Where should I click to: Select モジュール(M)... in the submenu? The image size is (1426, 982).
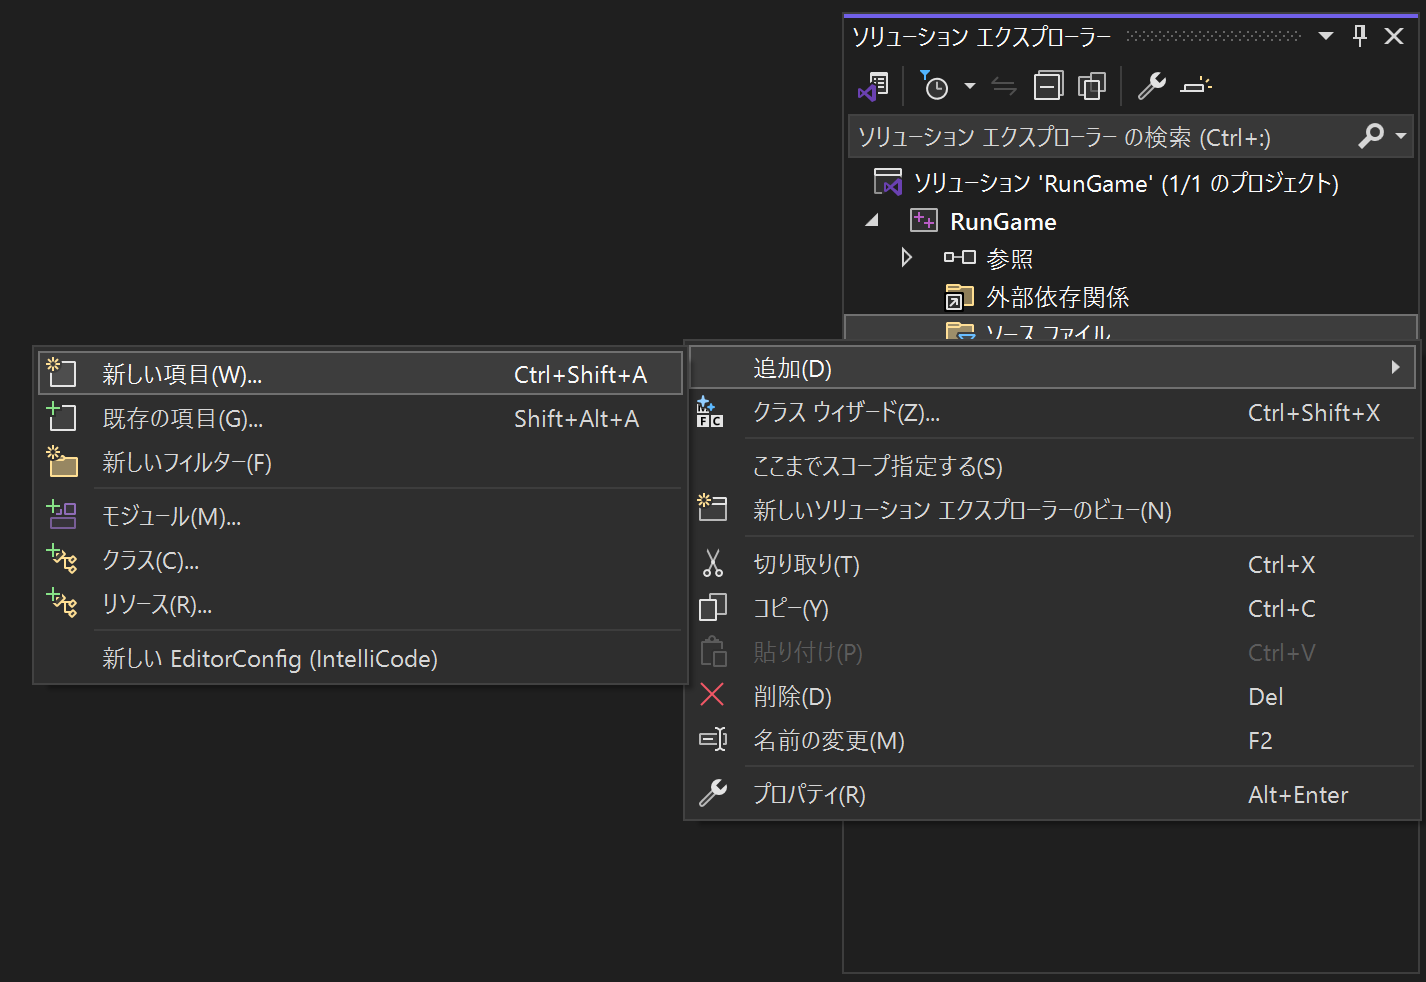[x=360, y=516]
